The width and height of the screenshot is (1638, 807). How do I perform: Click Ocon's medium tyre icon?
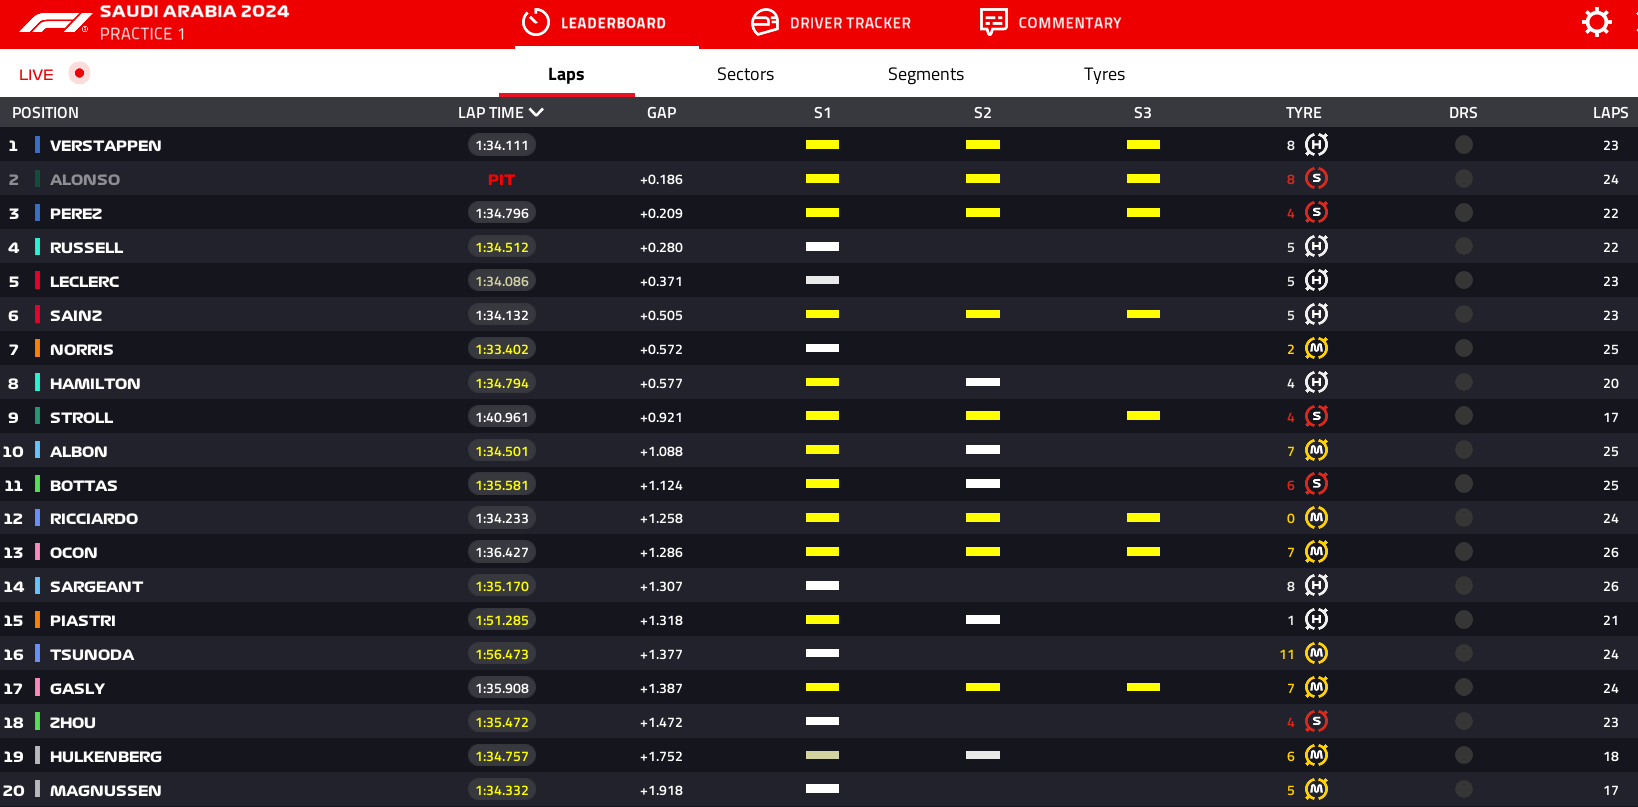point(1316,552)
